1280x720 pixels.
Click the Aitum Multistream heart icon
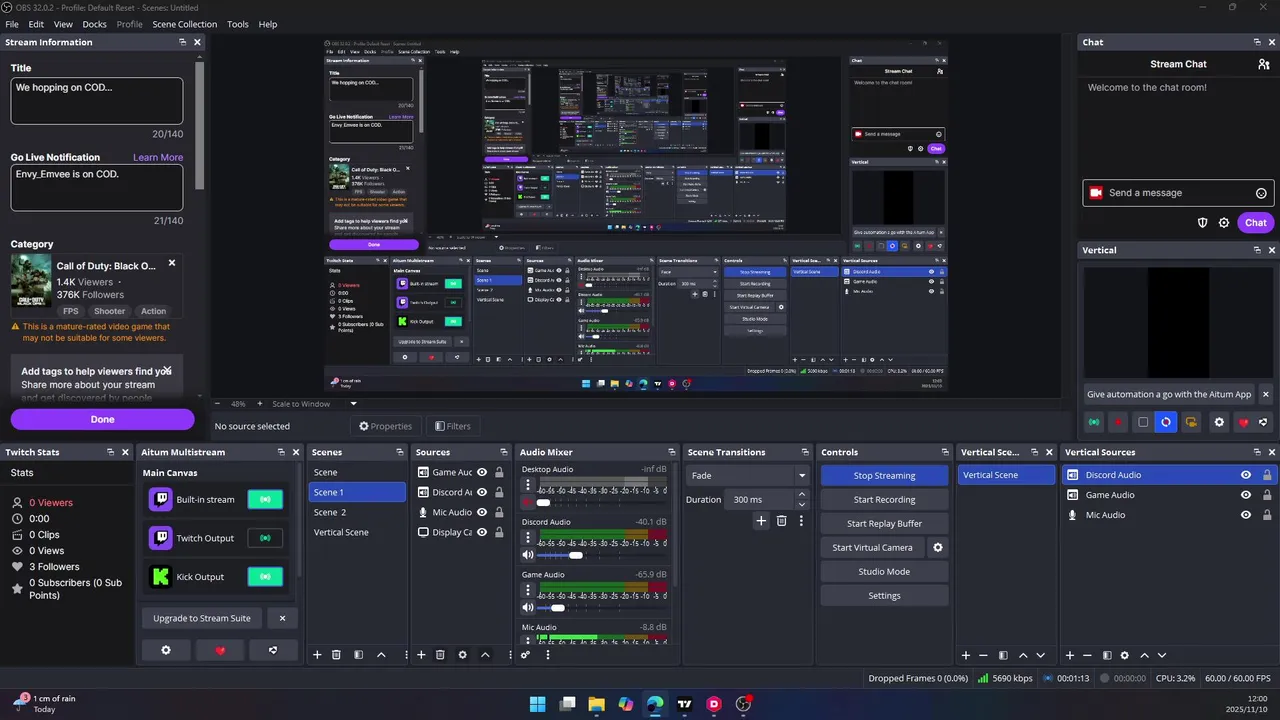tap(220, 650)
